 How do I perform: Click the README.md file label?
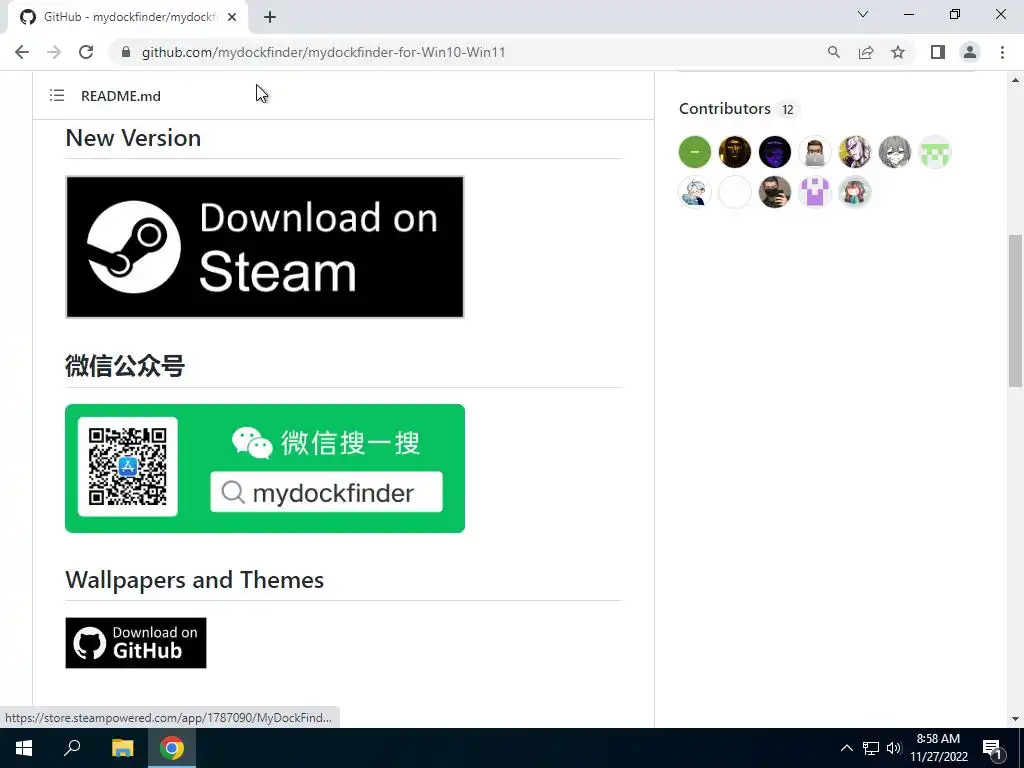tap(121, 96)
